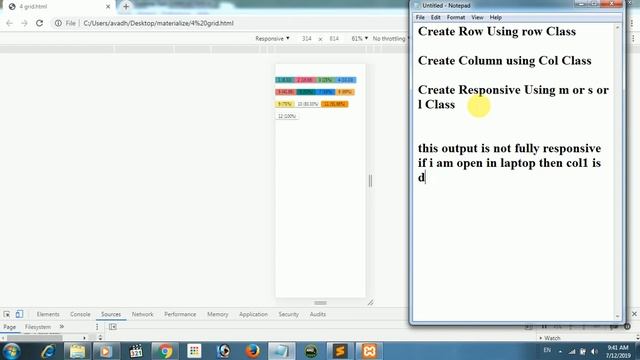Screen dimensions: 640x360
Task: Select the Filesystem sub-tab
Action: point(38,327)
